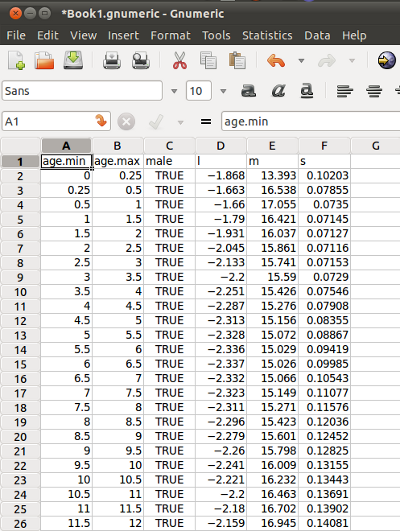Screen dimensions: 400x531
Task: Select row 10 header
Action: 20,292
